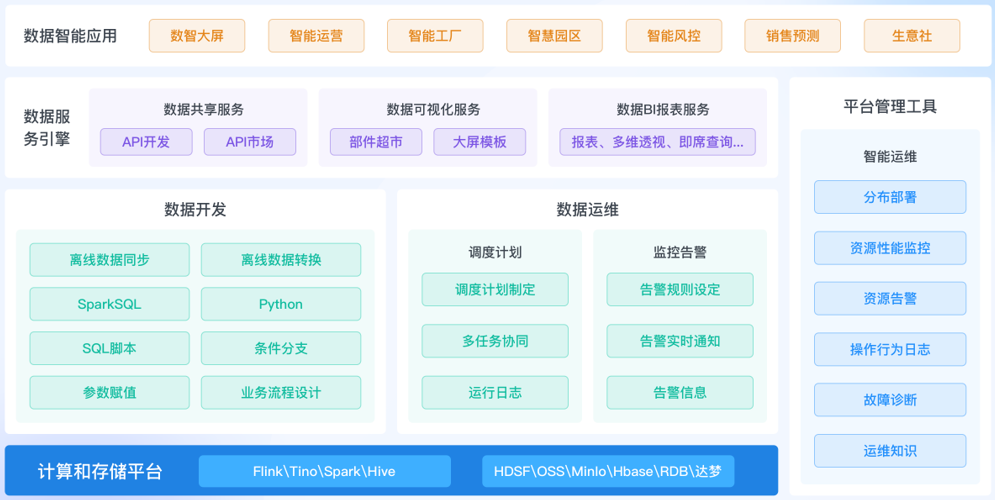Click the 调度计划制定 box
995x500 pixels.
pyautogui.click(x=495, y=290)
